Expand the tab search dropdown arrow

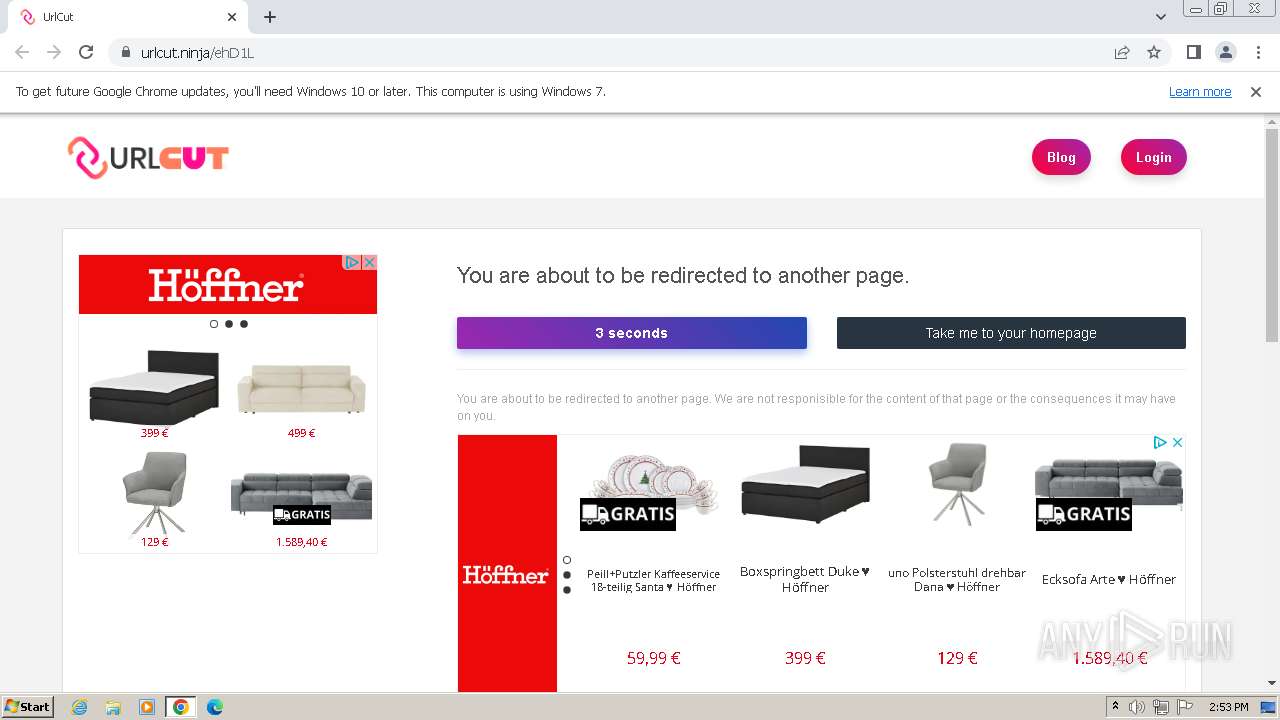[1161, 17]
